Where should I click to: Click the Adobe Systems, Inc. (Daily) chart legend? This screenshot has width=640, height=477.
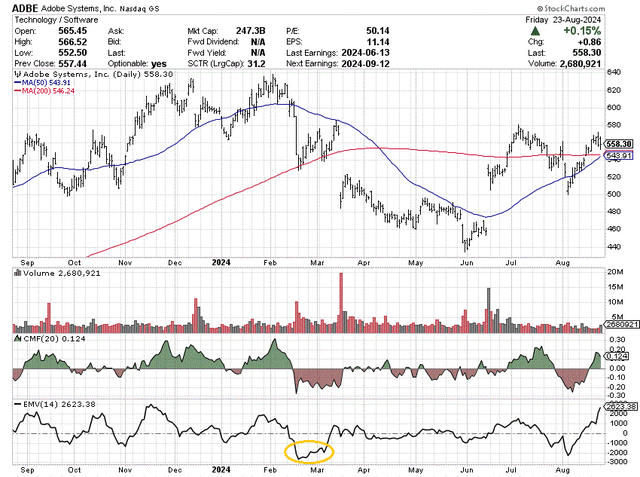pos(94,74)
